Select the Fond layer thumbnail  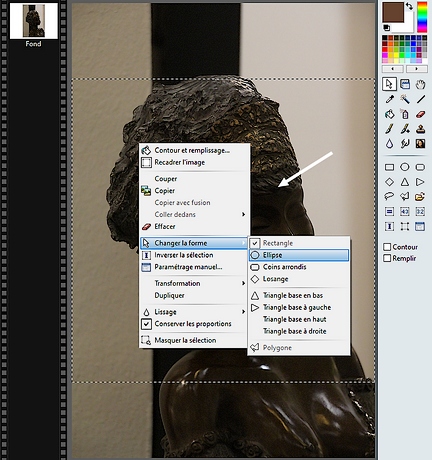33,21
